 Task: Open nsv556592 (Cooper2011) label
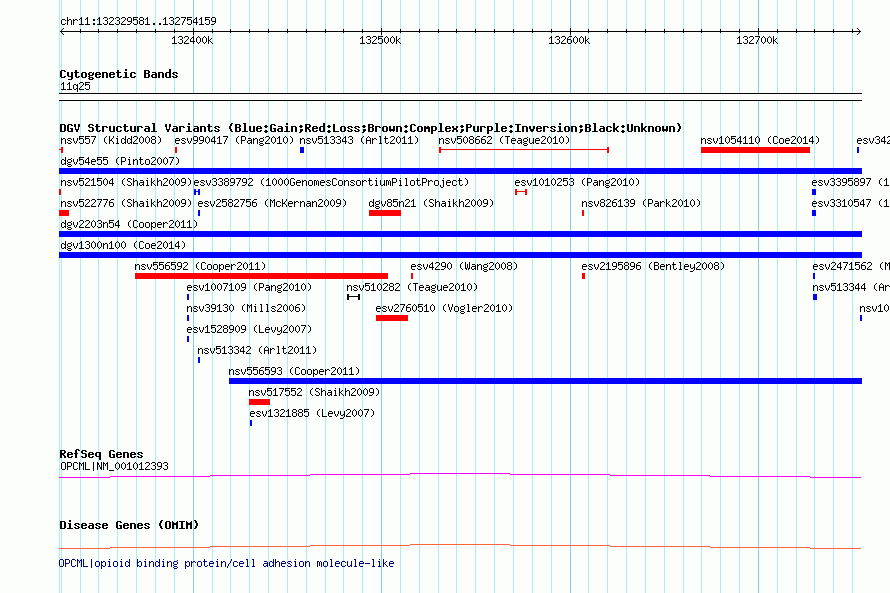[x=200, y=266]
